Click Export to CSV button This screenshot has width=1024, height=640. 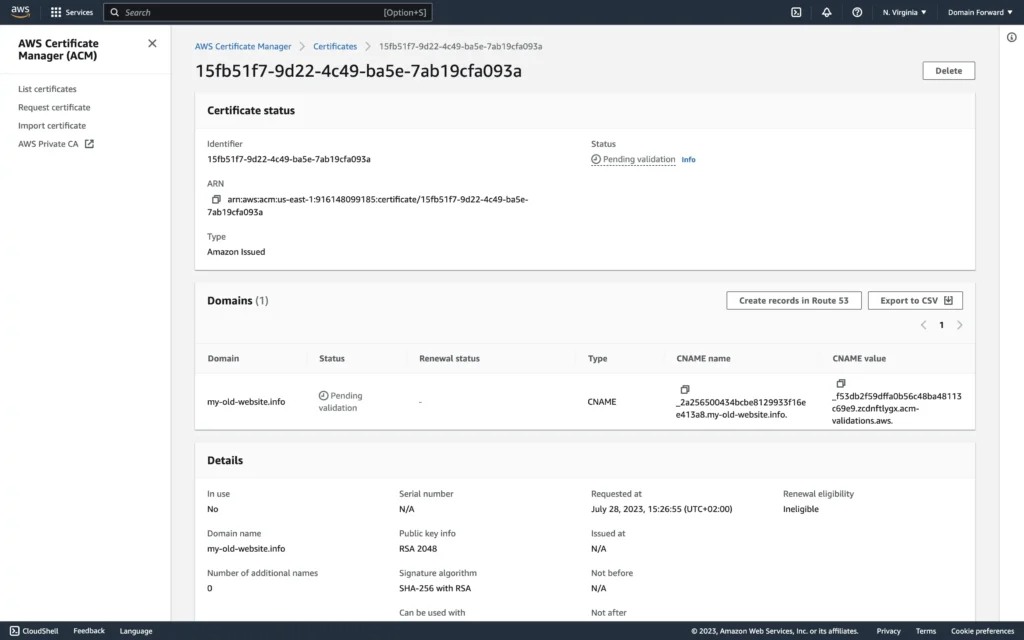[915, 300]
